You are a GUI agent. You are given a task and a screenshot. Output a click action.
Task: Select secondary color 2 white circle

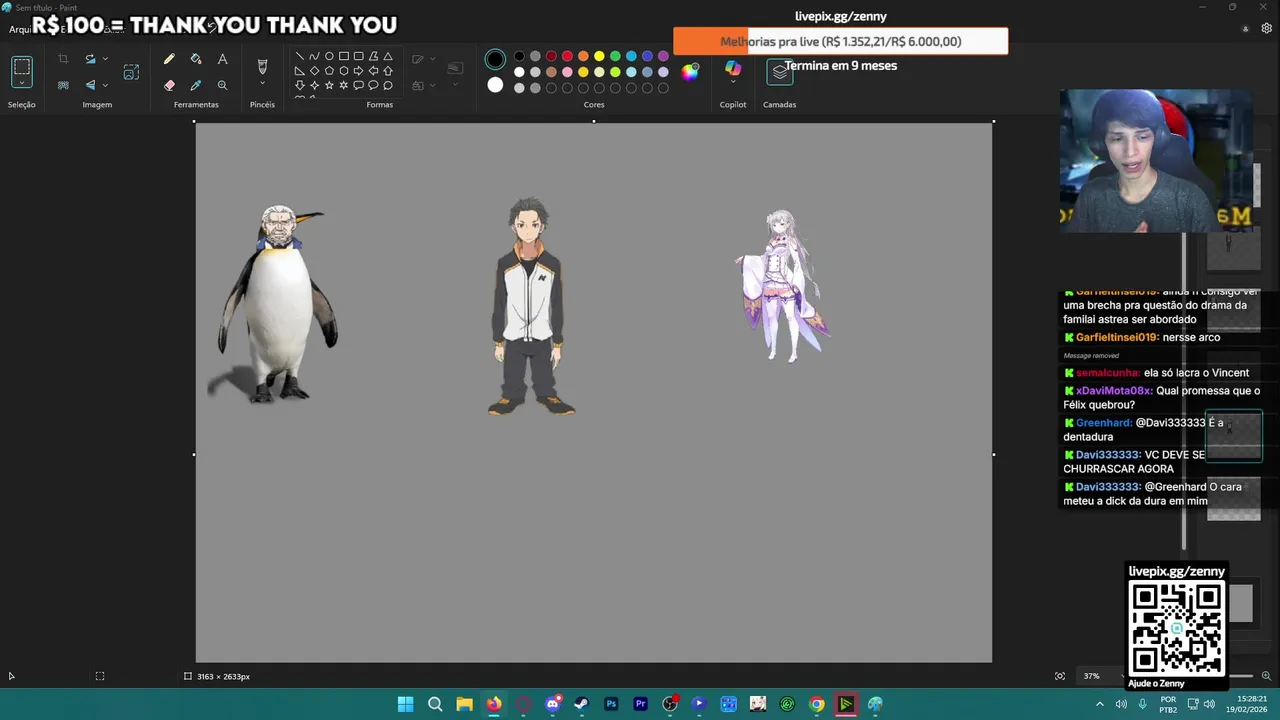coord(495,85)
